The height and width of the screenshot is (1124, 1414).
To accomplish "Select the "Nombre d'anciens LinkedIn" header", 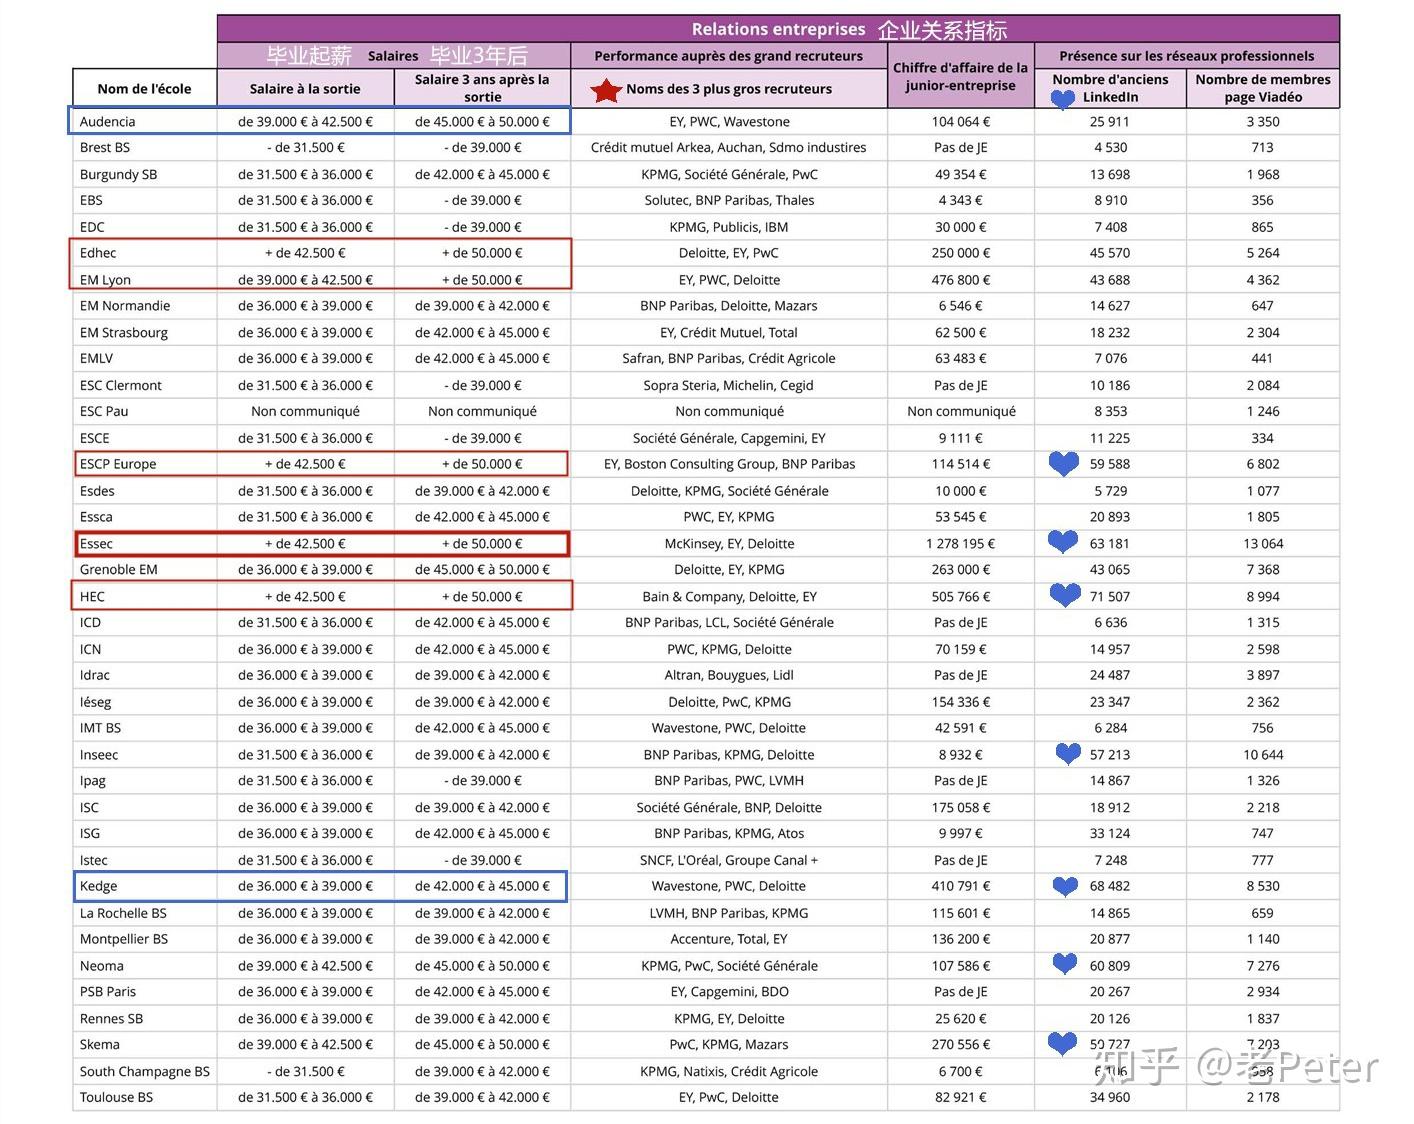I will (1110, 88).
